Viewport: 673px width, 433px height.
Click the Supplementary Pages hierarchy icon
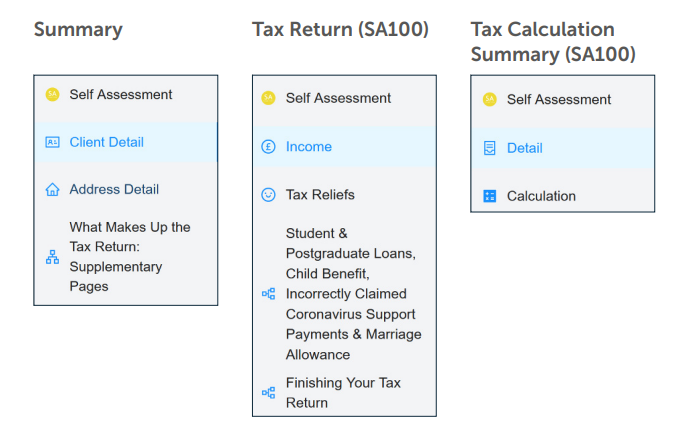[52, 257]
